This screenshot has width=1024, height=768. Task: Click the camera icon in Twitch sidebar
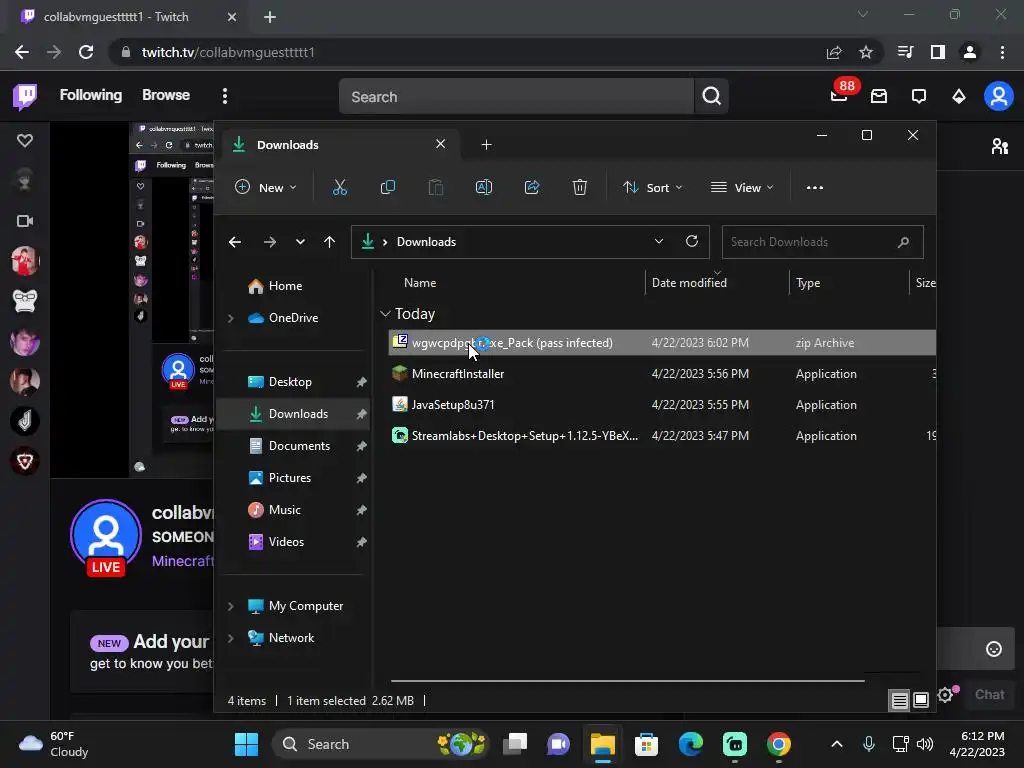pos(25,221)
